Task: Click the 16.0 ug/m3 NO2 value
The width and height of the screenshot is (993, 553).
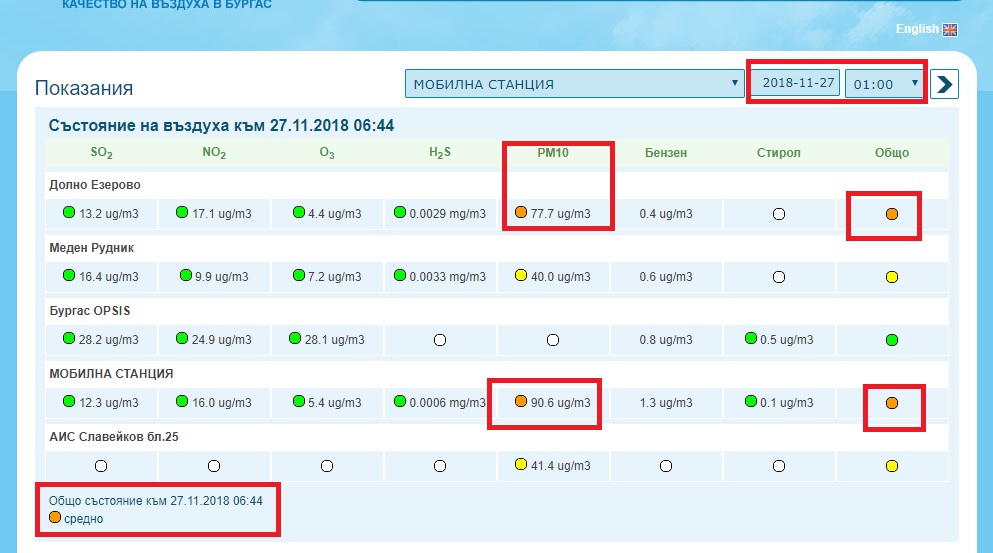Action: tap(222, 403)
